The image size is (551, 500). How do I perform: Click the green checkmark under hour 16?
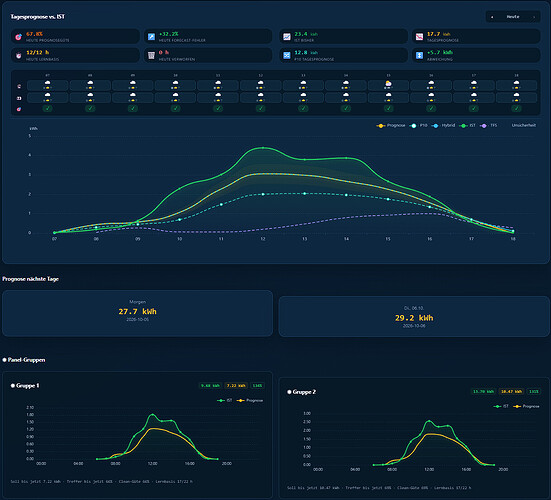tap(431, 109)
